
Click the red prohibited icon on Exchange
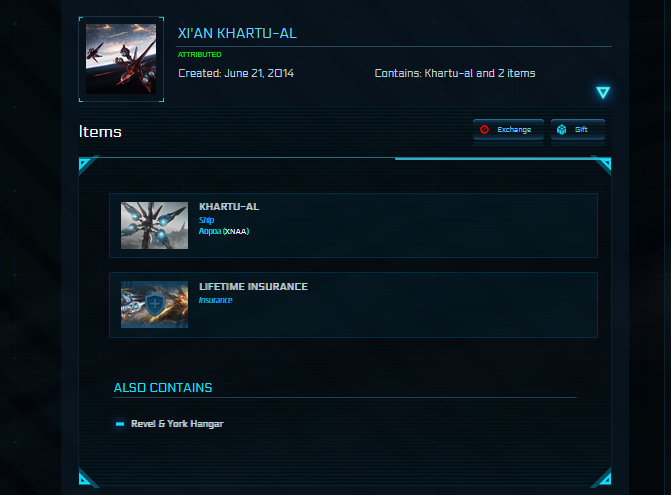484,129
